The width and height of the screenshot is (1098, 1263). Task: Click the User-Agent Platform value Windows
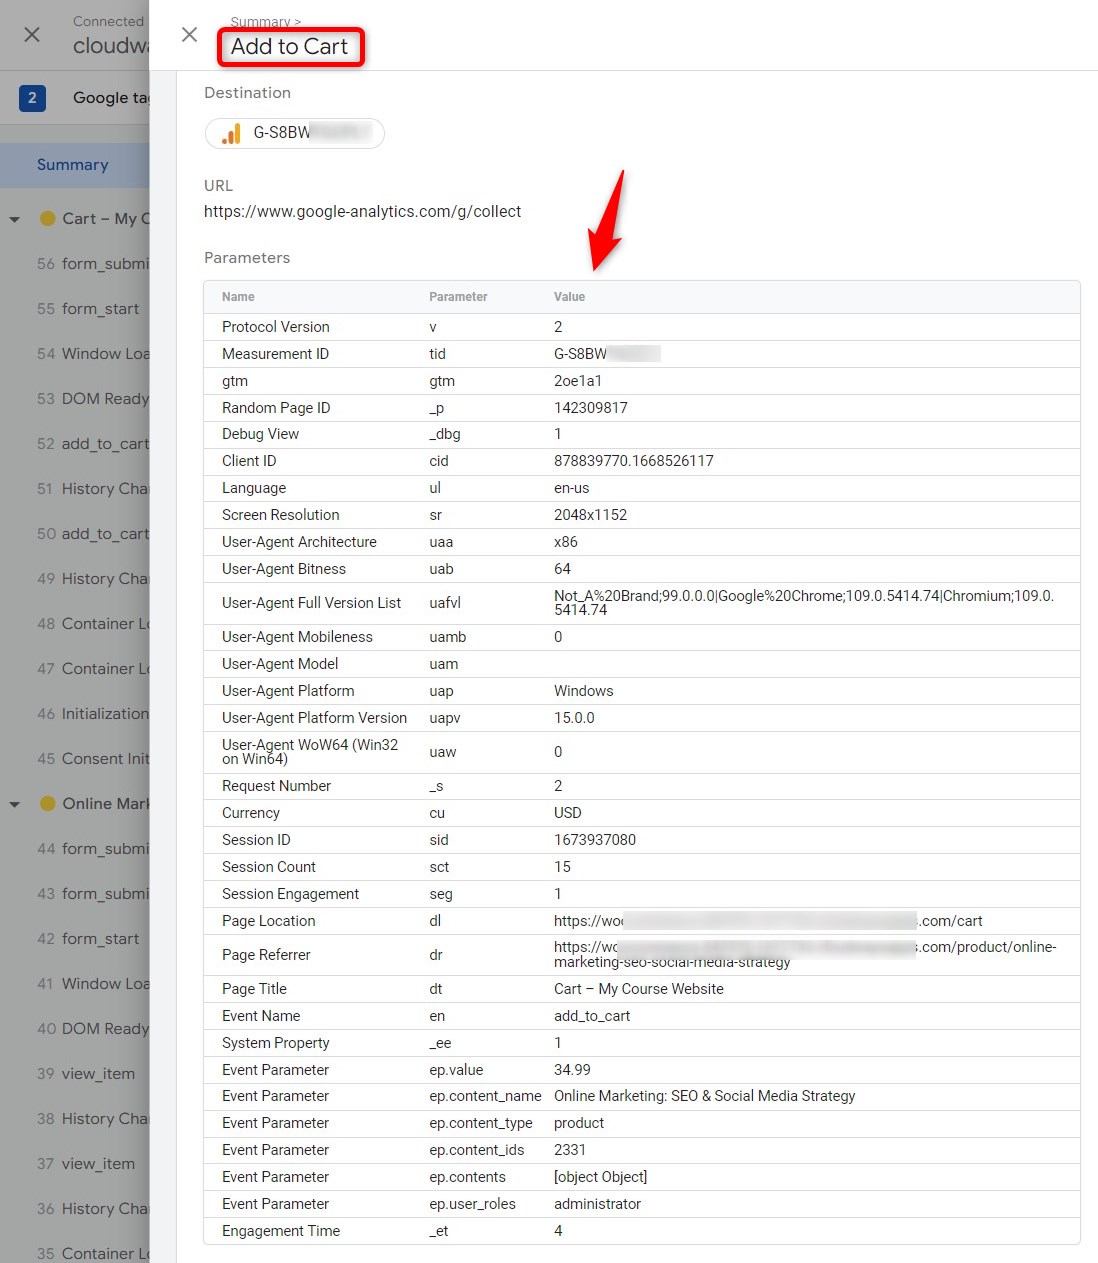(x=584, y=691)
